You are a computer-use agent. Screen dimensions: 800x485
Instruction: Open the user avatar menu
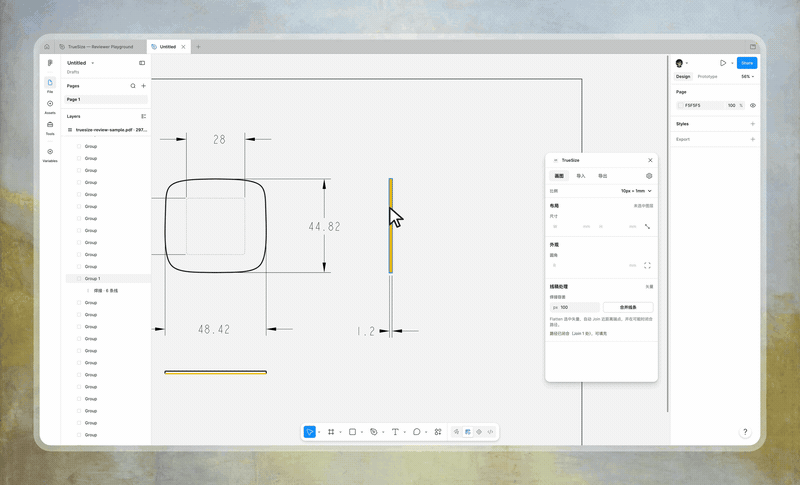(679, 63)
